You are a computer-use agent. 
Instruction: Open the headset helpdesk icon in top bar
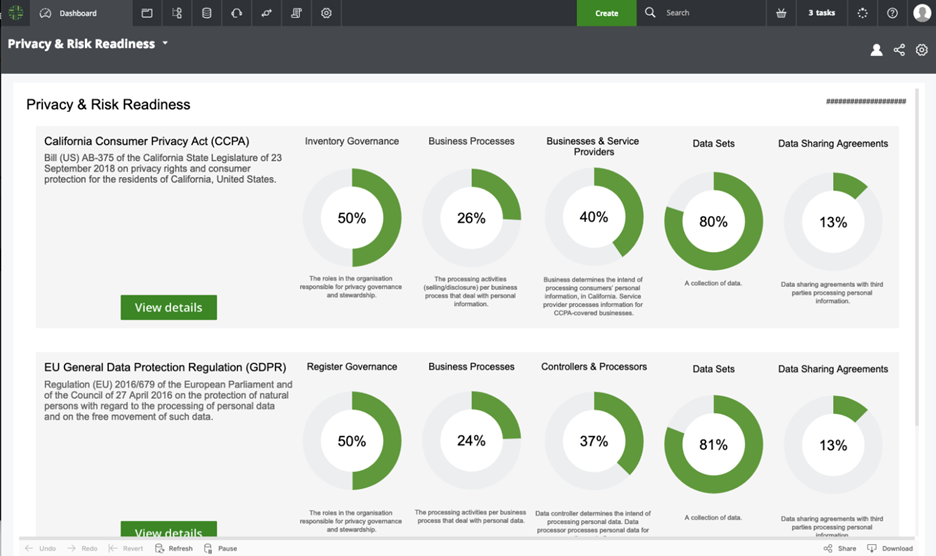pyautogui.click(x=236, y=13)
